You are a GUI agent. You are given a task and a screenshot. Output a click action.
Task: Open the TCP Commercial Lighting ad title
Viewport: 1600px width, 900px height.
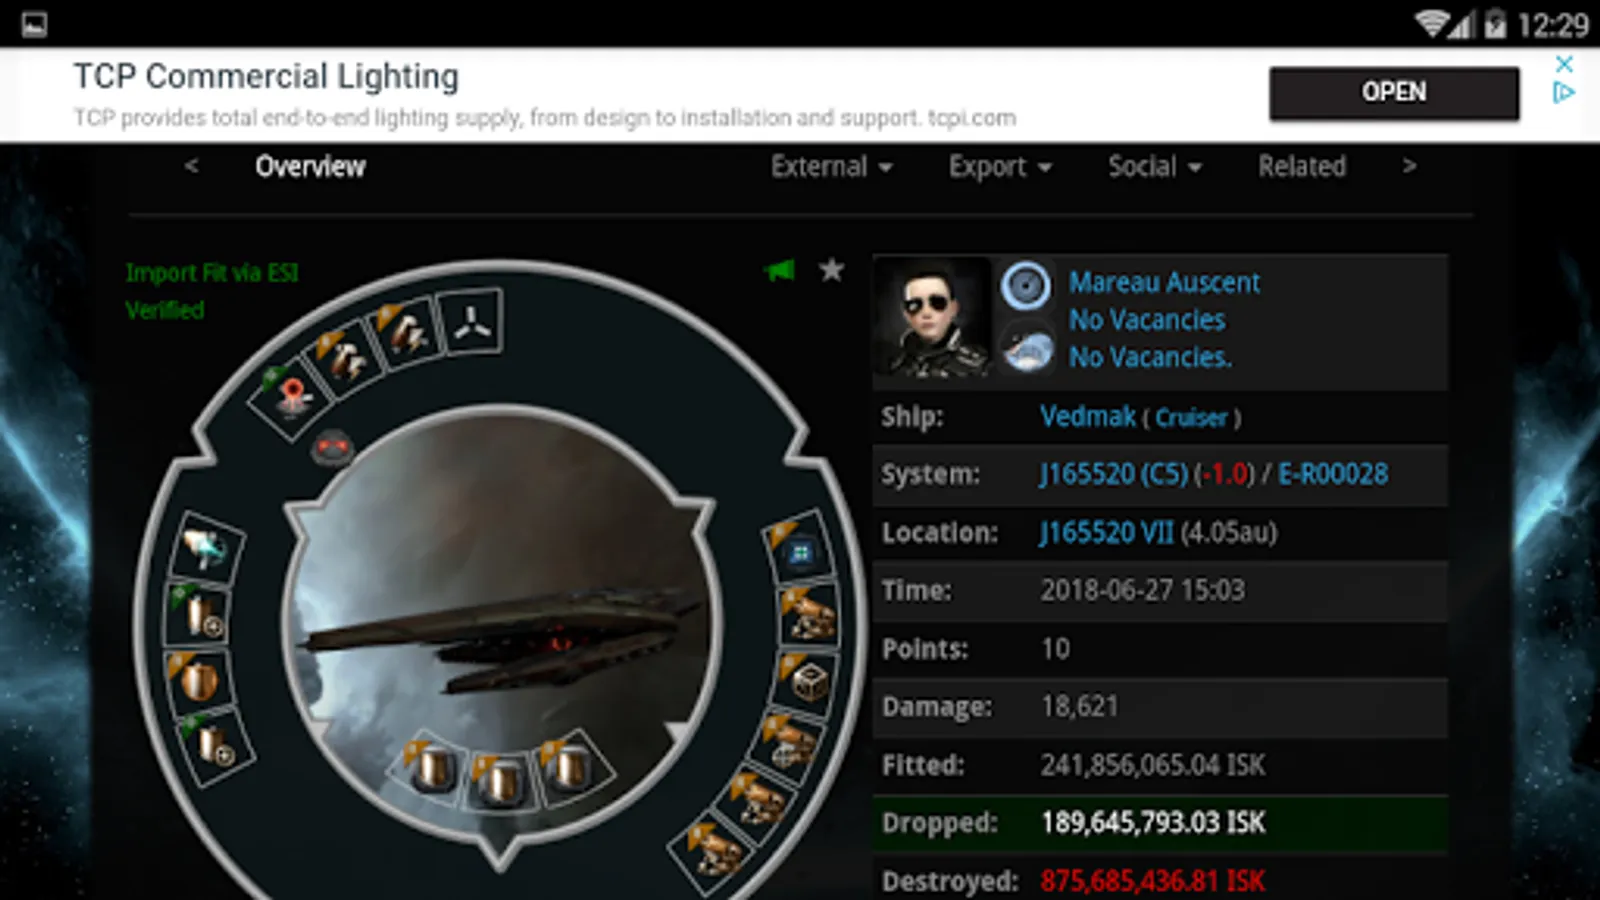coord(266,76)
